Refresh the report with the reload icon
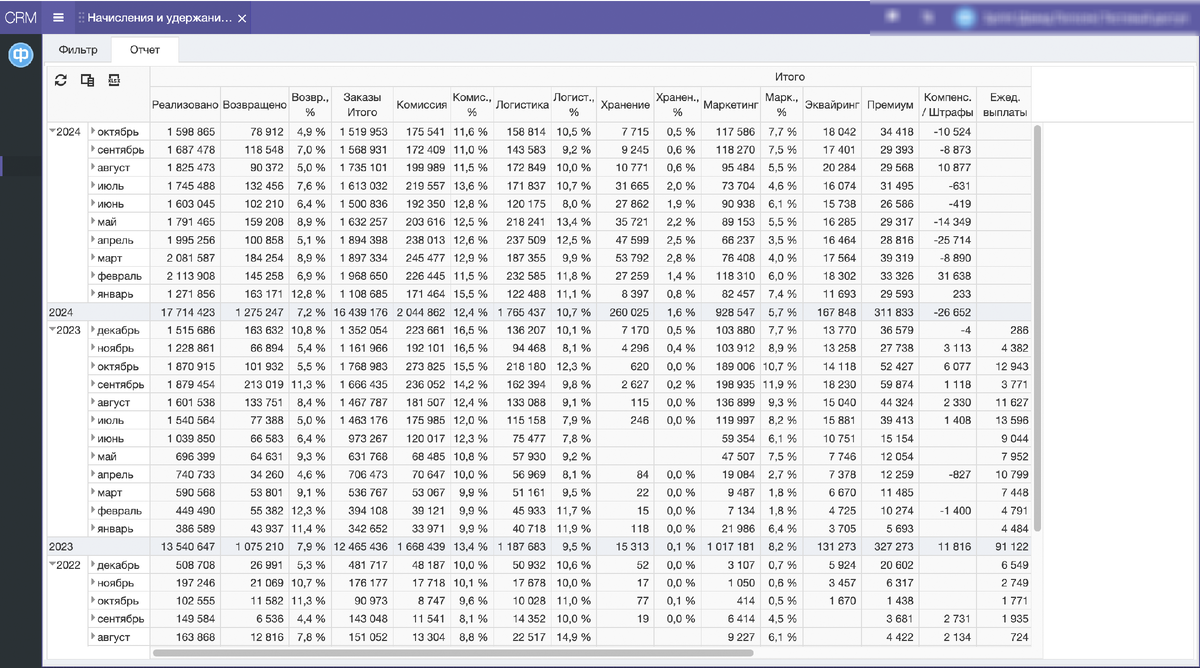 61,80
